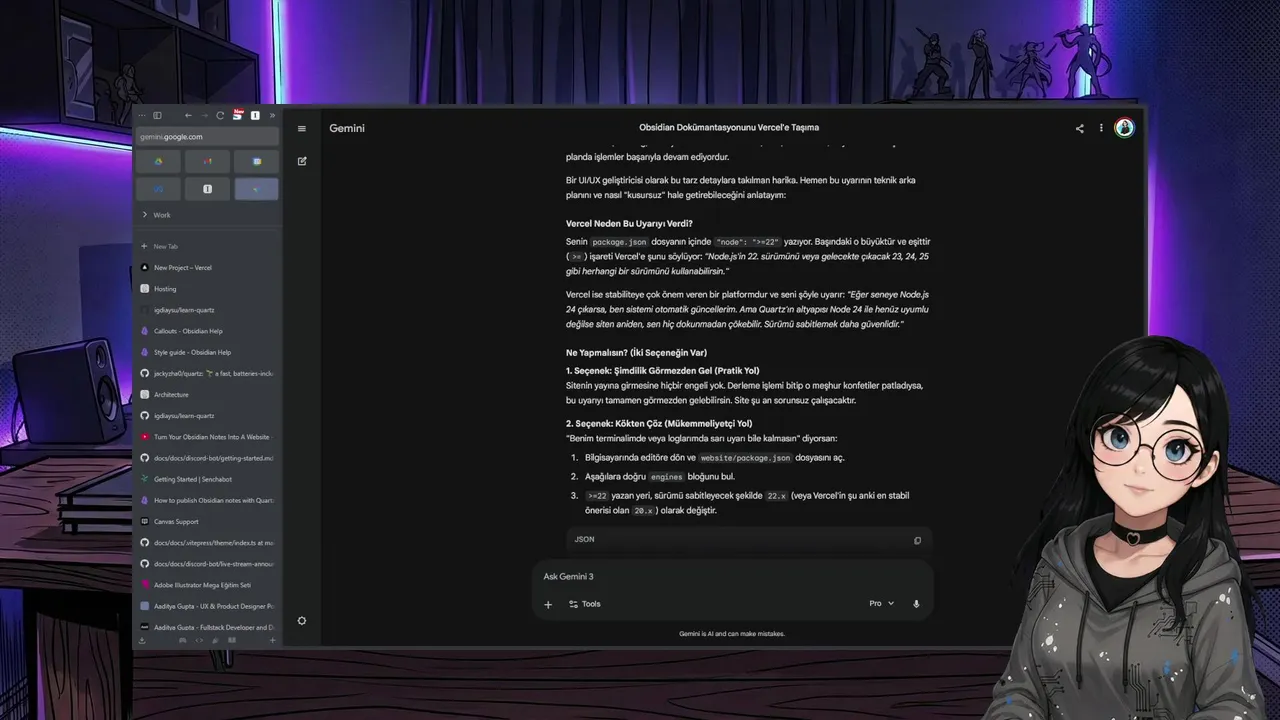Screen dimensions: 1280x720
Task: Expand the Work folder
Action: point(208,215)
